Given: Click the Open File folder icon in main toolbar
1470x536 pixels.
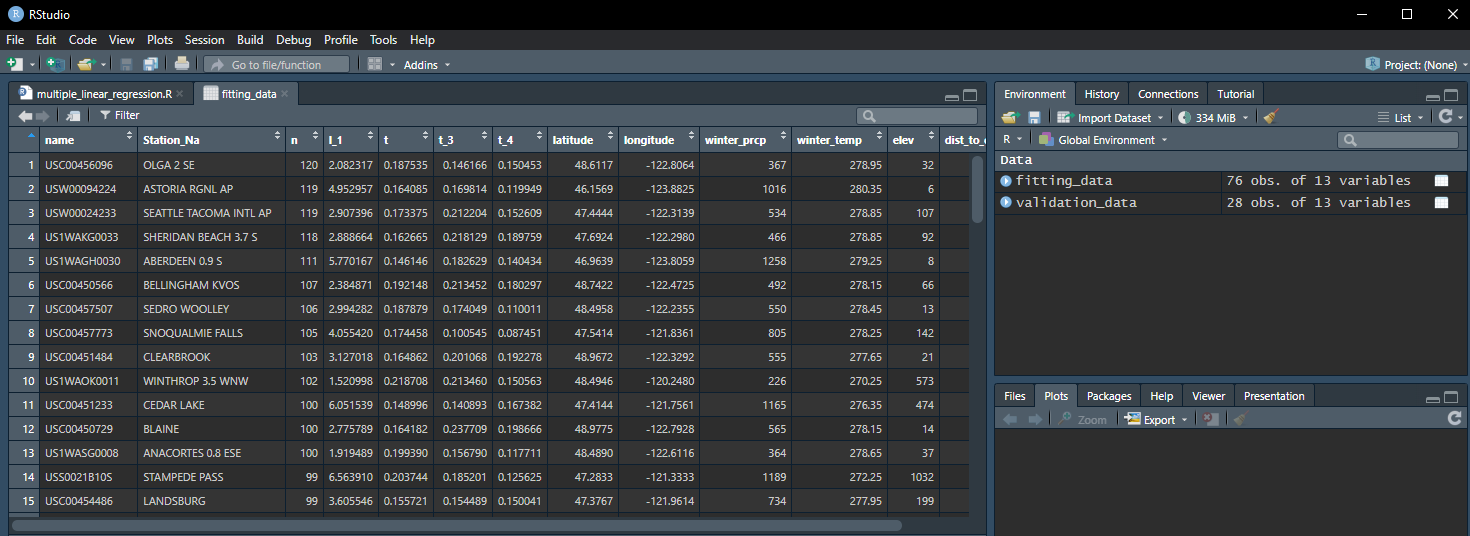Looking at the screenshot, I should click(x=85, y=64).
